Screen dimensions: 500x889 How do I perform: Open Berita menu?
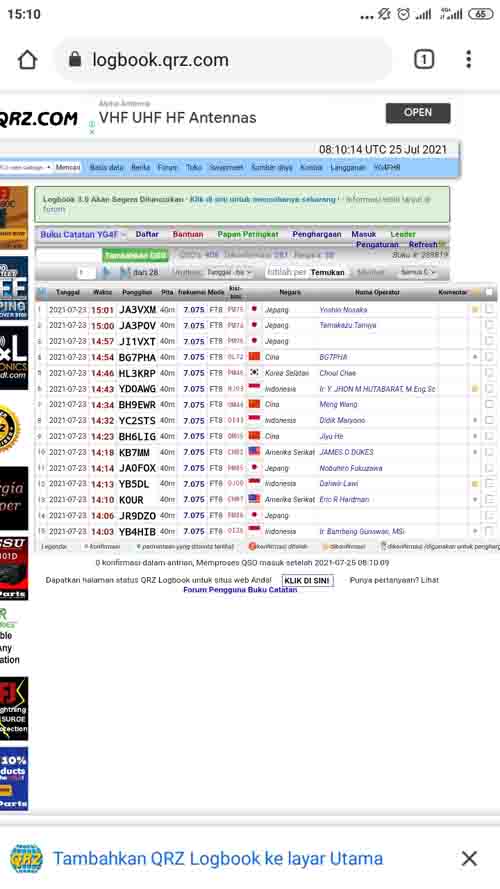click(x=141, y=168)
